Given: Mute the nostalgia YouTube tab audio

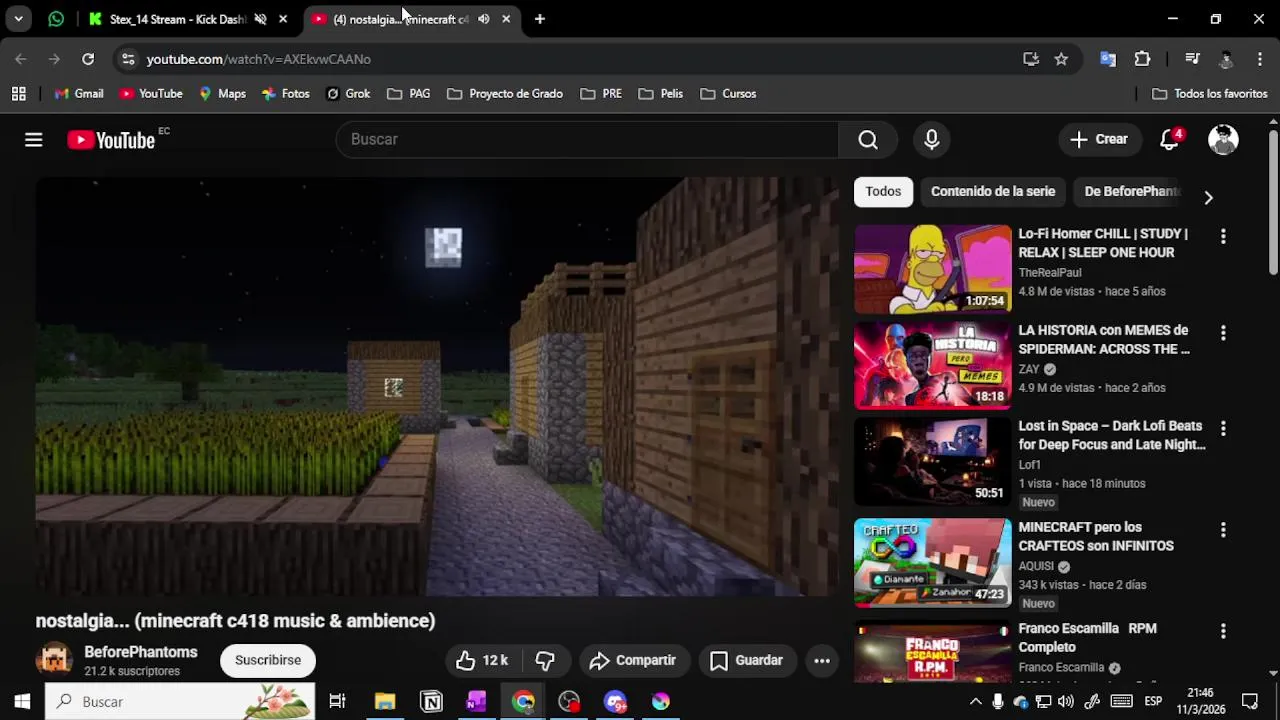Looking at the screenshot, I should 484,19.
